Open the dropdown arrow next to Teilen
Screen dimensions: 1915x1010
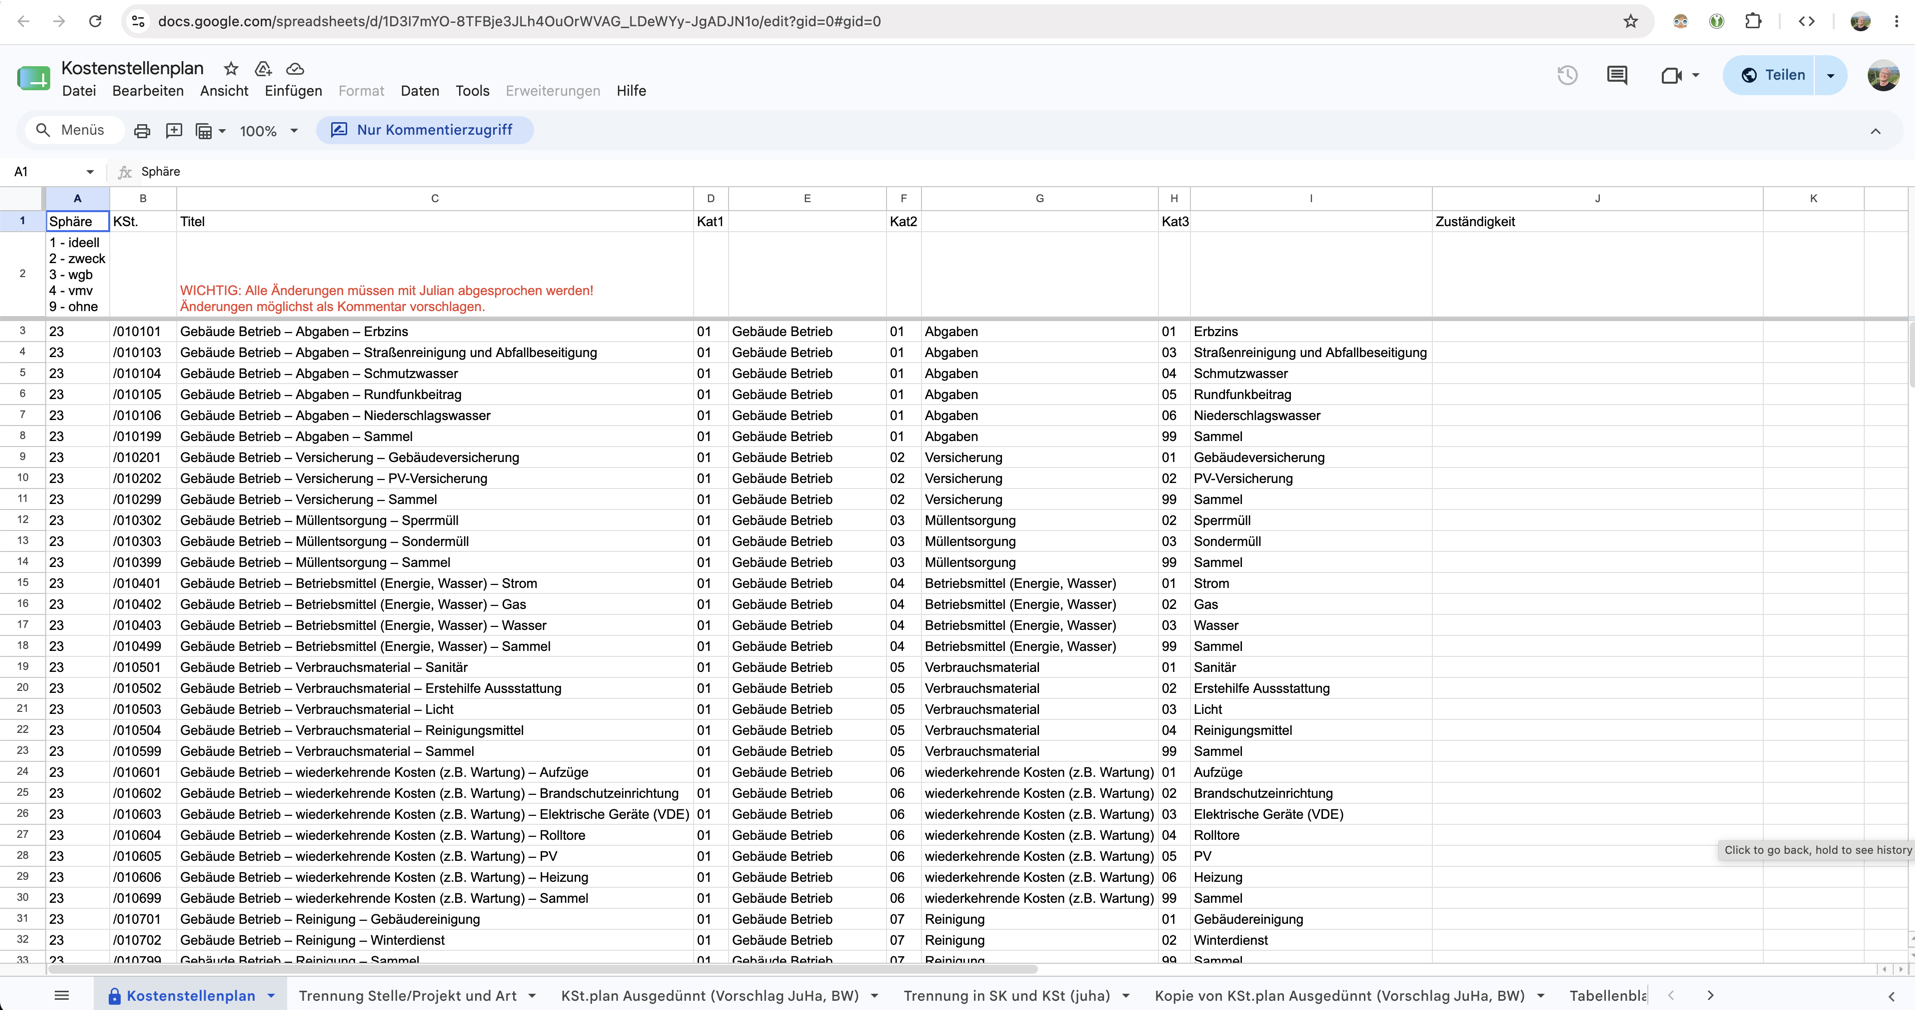tap(1831, 75)
